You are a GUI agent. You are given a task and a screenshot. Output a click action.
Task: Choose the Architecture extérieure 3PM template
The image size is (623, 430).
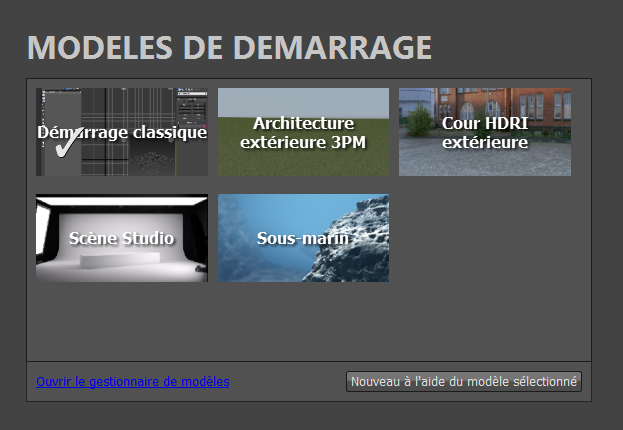click(x=303, y=132)
